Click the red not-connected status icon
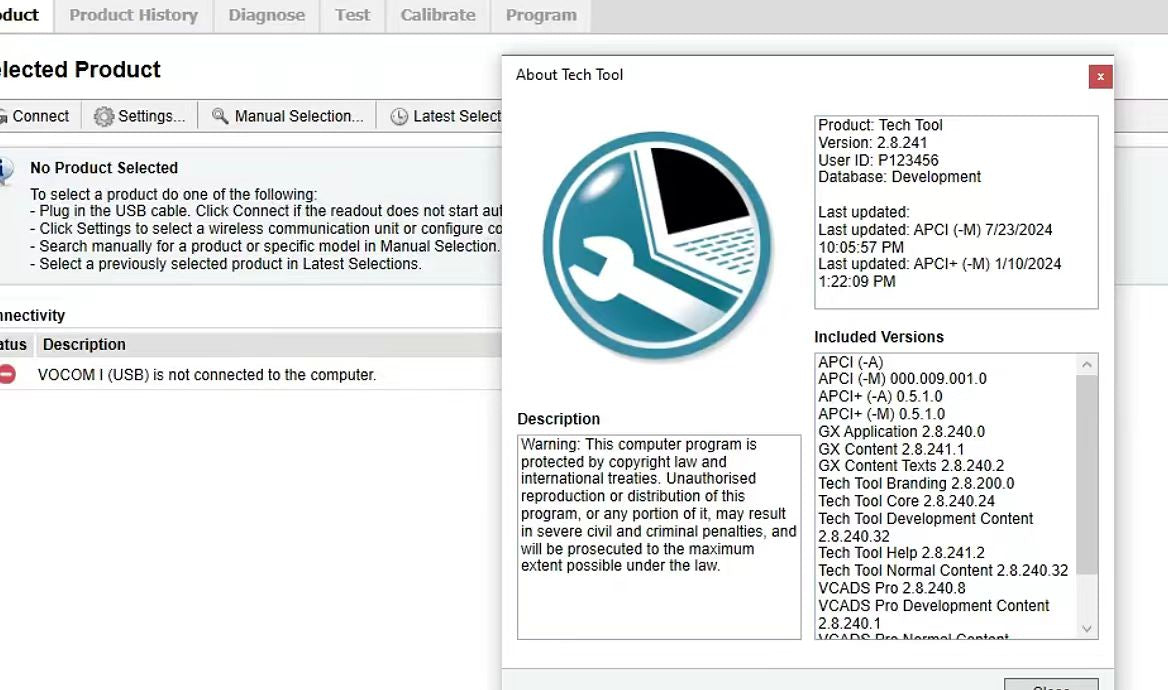This screenshot has height=690, width=1168. click(8, 375)
